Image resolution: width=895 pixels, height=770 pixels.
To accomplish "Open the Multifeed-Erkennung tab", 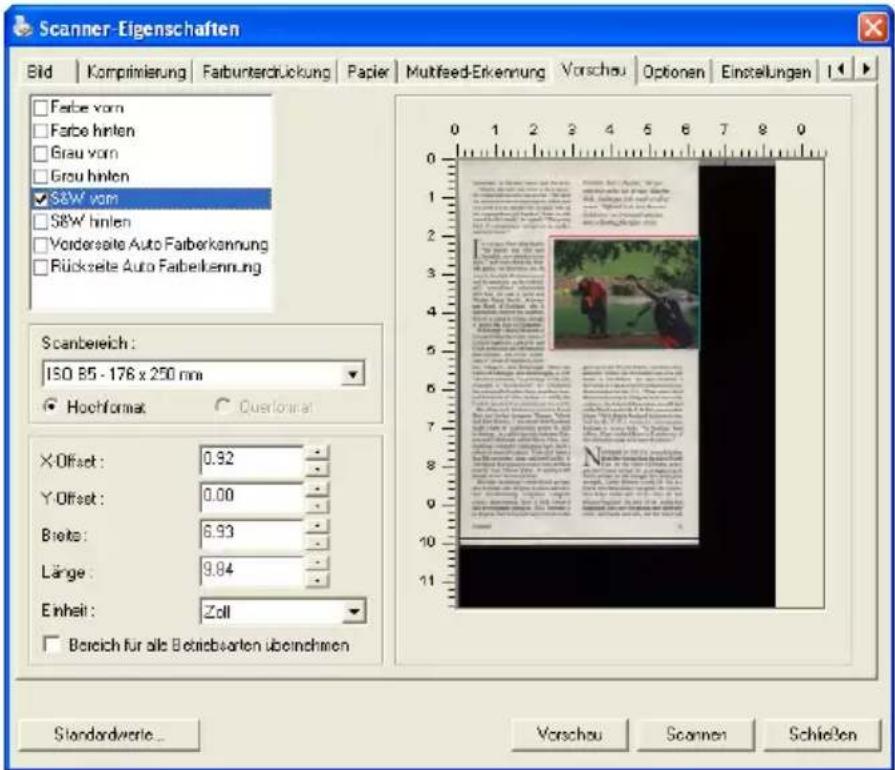I will (475, 72).
